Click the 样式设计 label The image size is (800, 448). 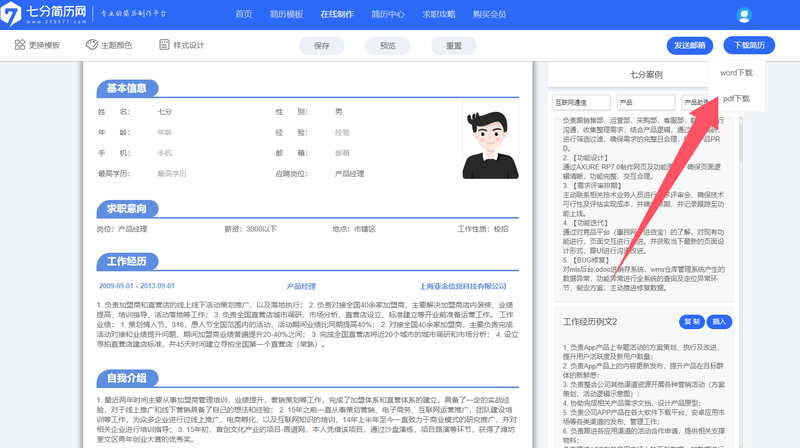coord(189,45)
